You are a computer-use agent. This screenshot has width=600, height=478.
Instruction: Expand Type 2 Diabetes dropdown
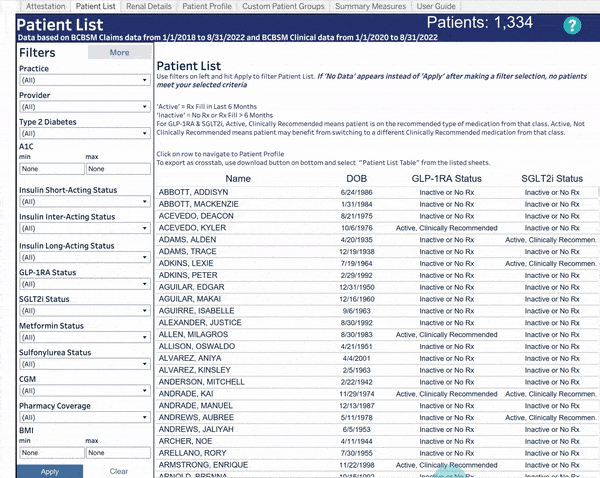coord(85,133)
